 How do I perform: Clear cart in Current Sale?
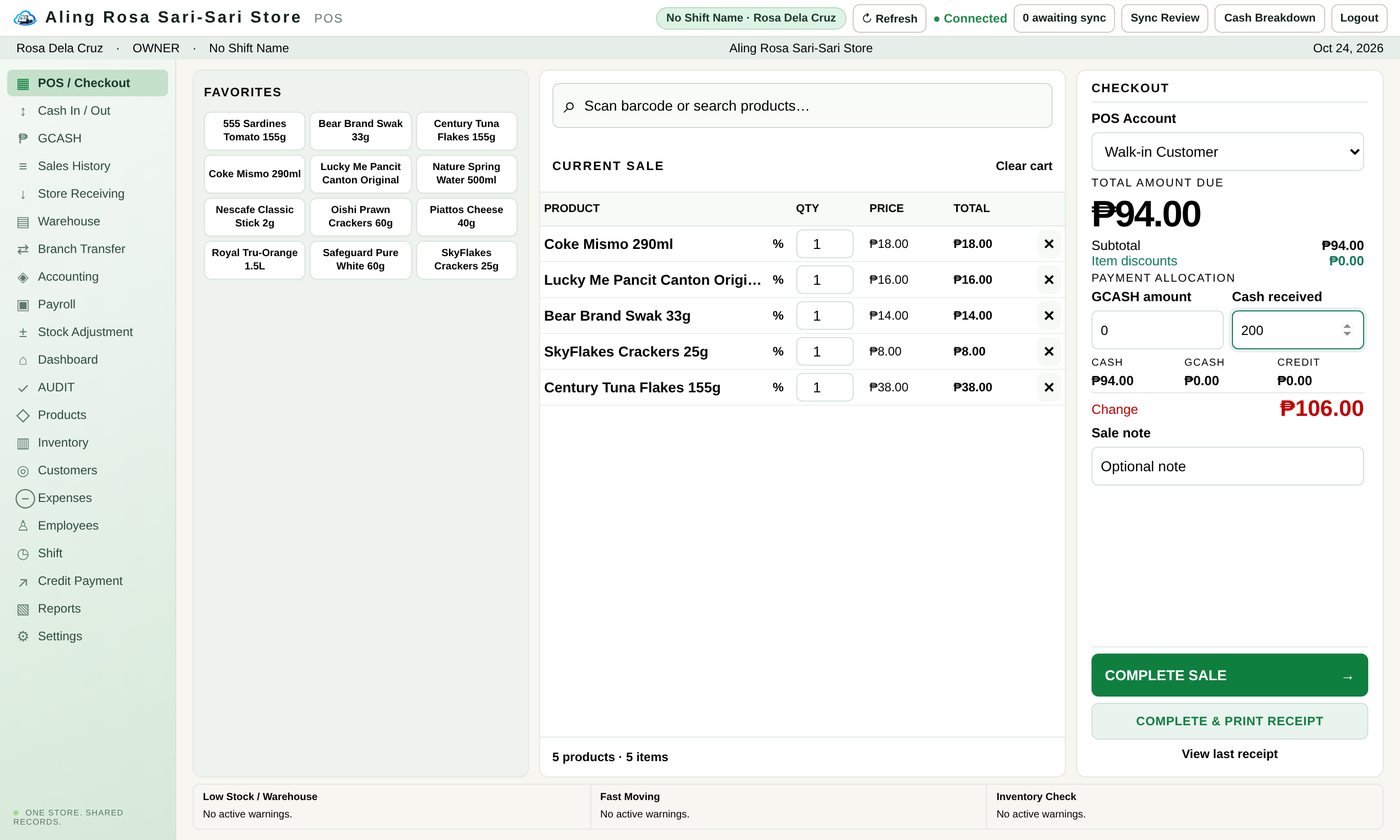click(1023, 166)
